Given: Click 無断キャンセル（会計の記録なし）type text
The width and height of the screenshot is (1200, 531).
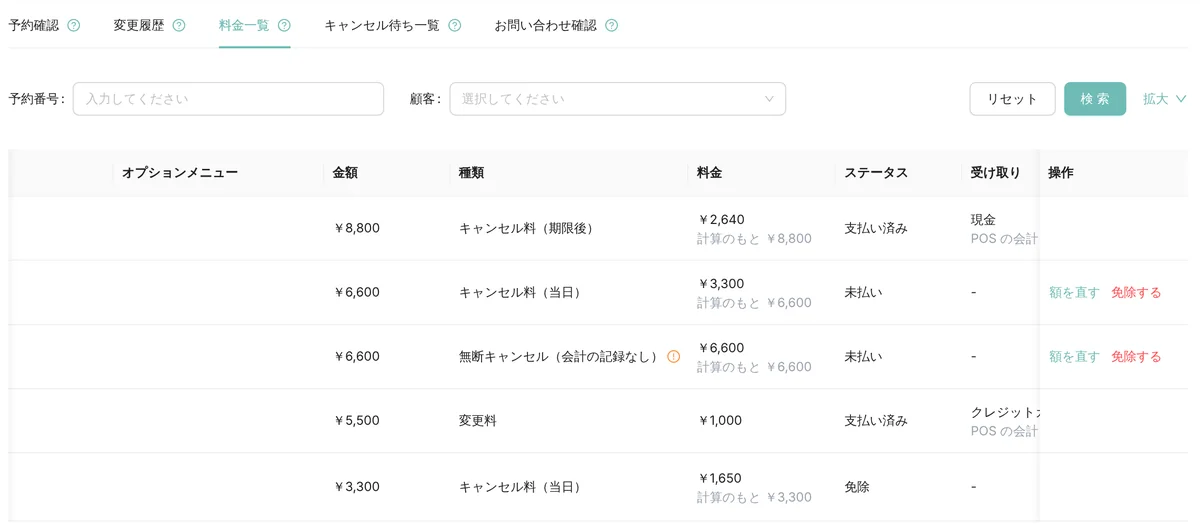Looking at the screenshot, I should point(560,357).
